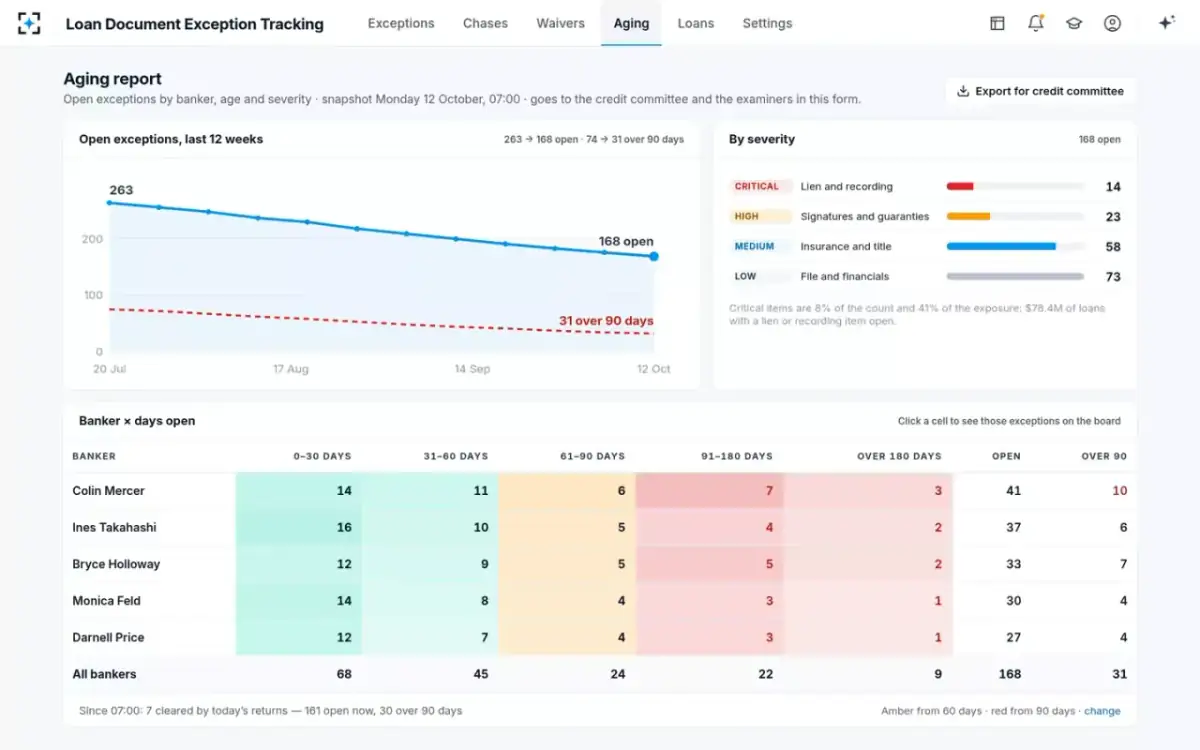
Task: Switch to the Exceptions tab
Action: [x=401, y=23]
